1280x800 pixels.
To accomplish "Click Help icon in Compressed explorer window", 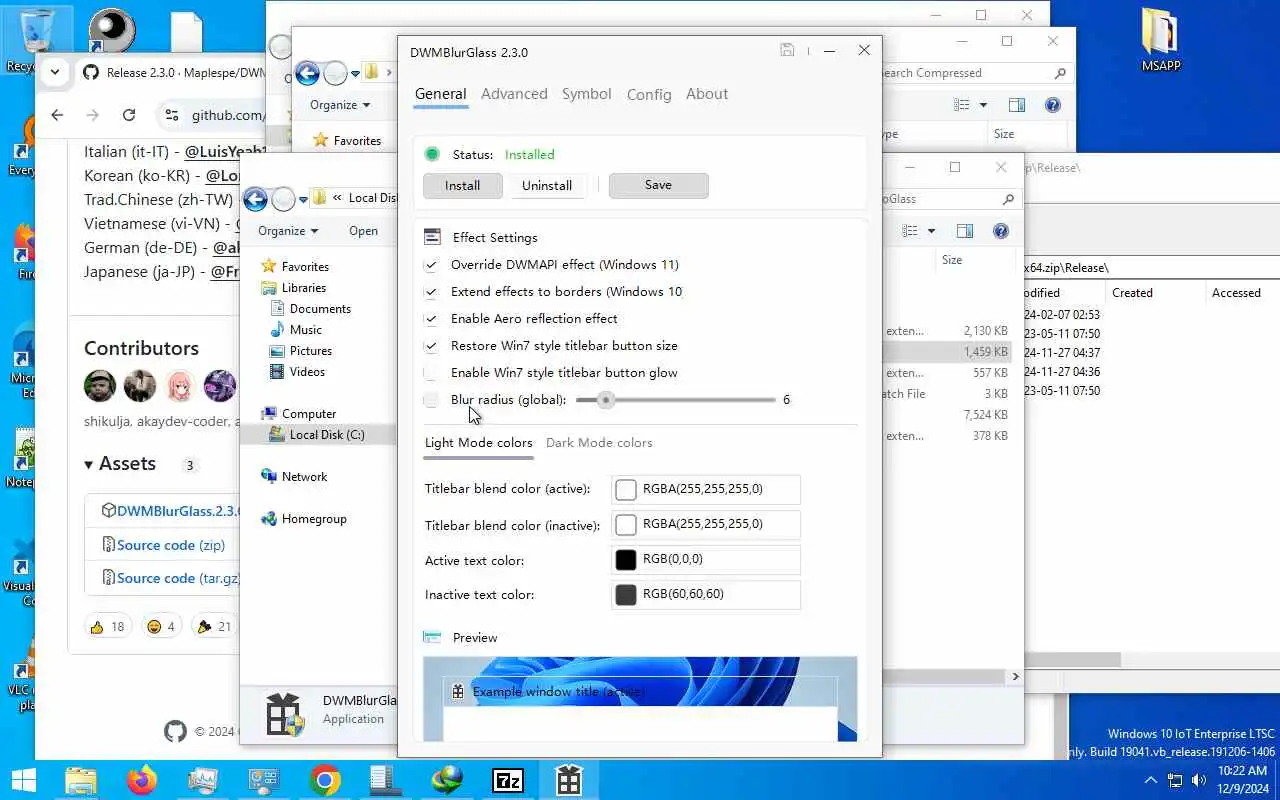I will click(1052, 105).
